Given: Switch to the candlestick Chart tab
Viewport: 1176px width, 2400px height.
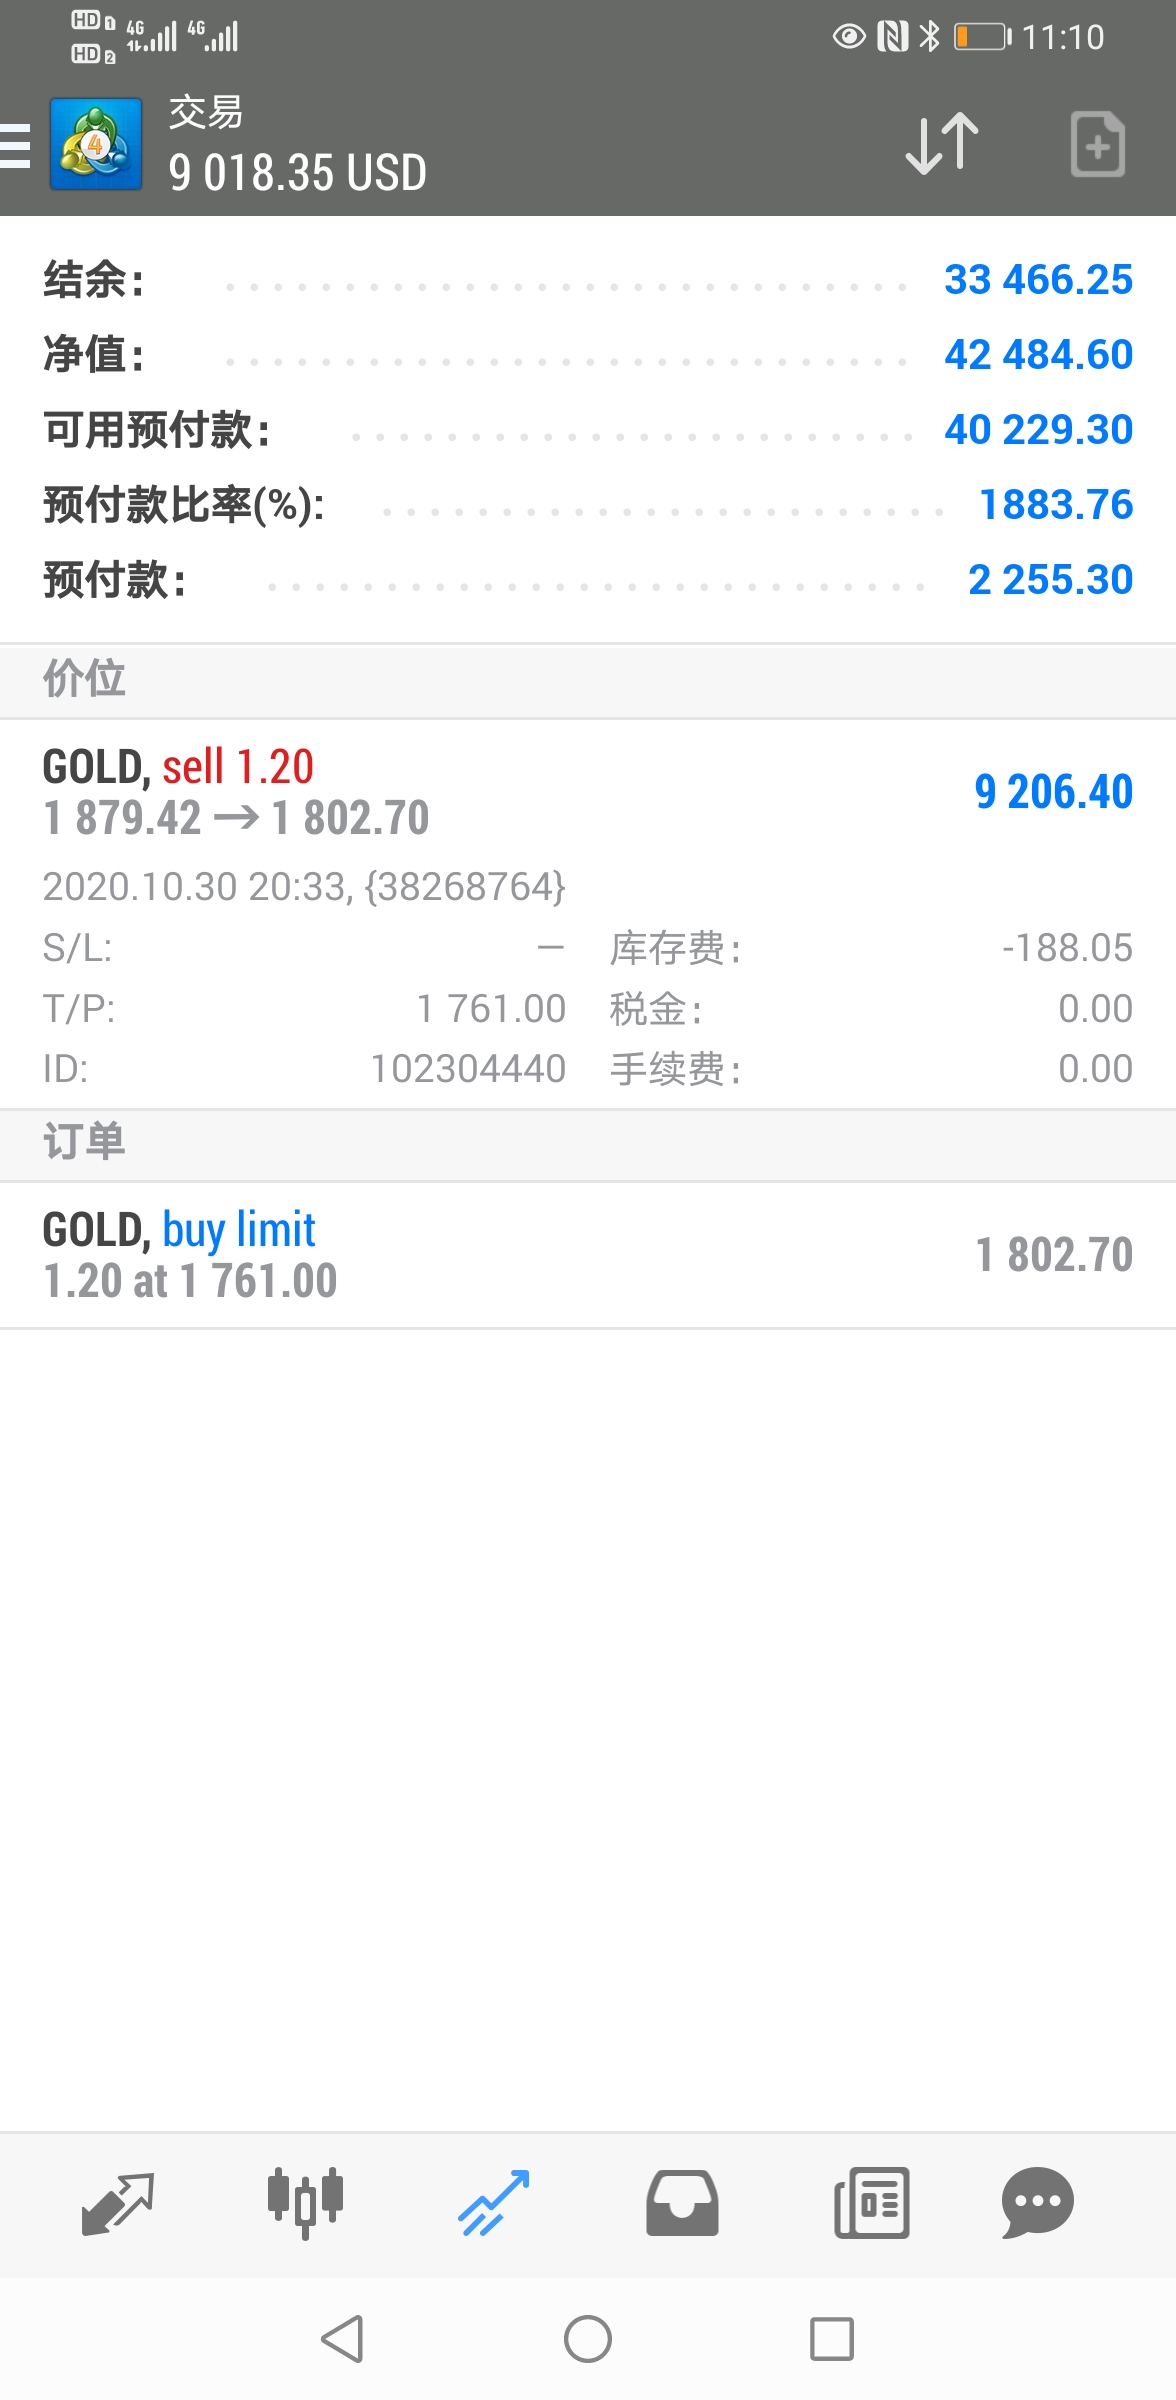Looking at the screenshot, I should [x=305, y=2203].
